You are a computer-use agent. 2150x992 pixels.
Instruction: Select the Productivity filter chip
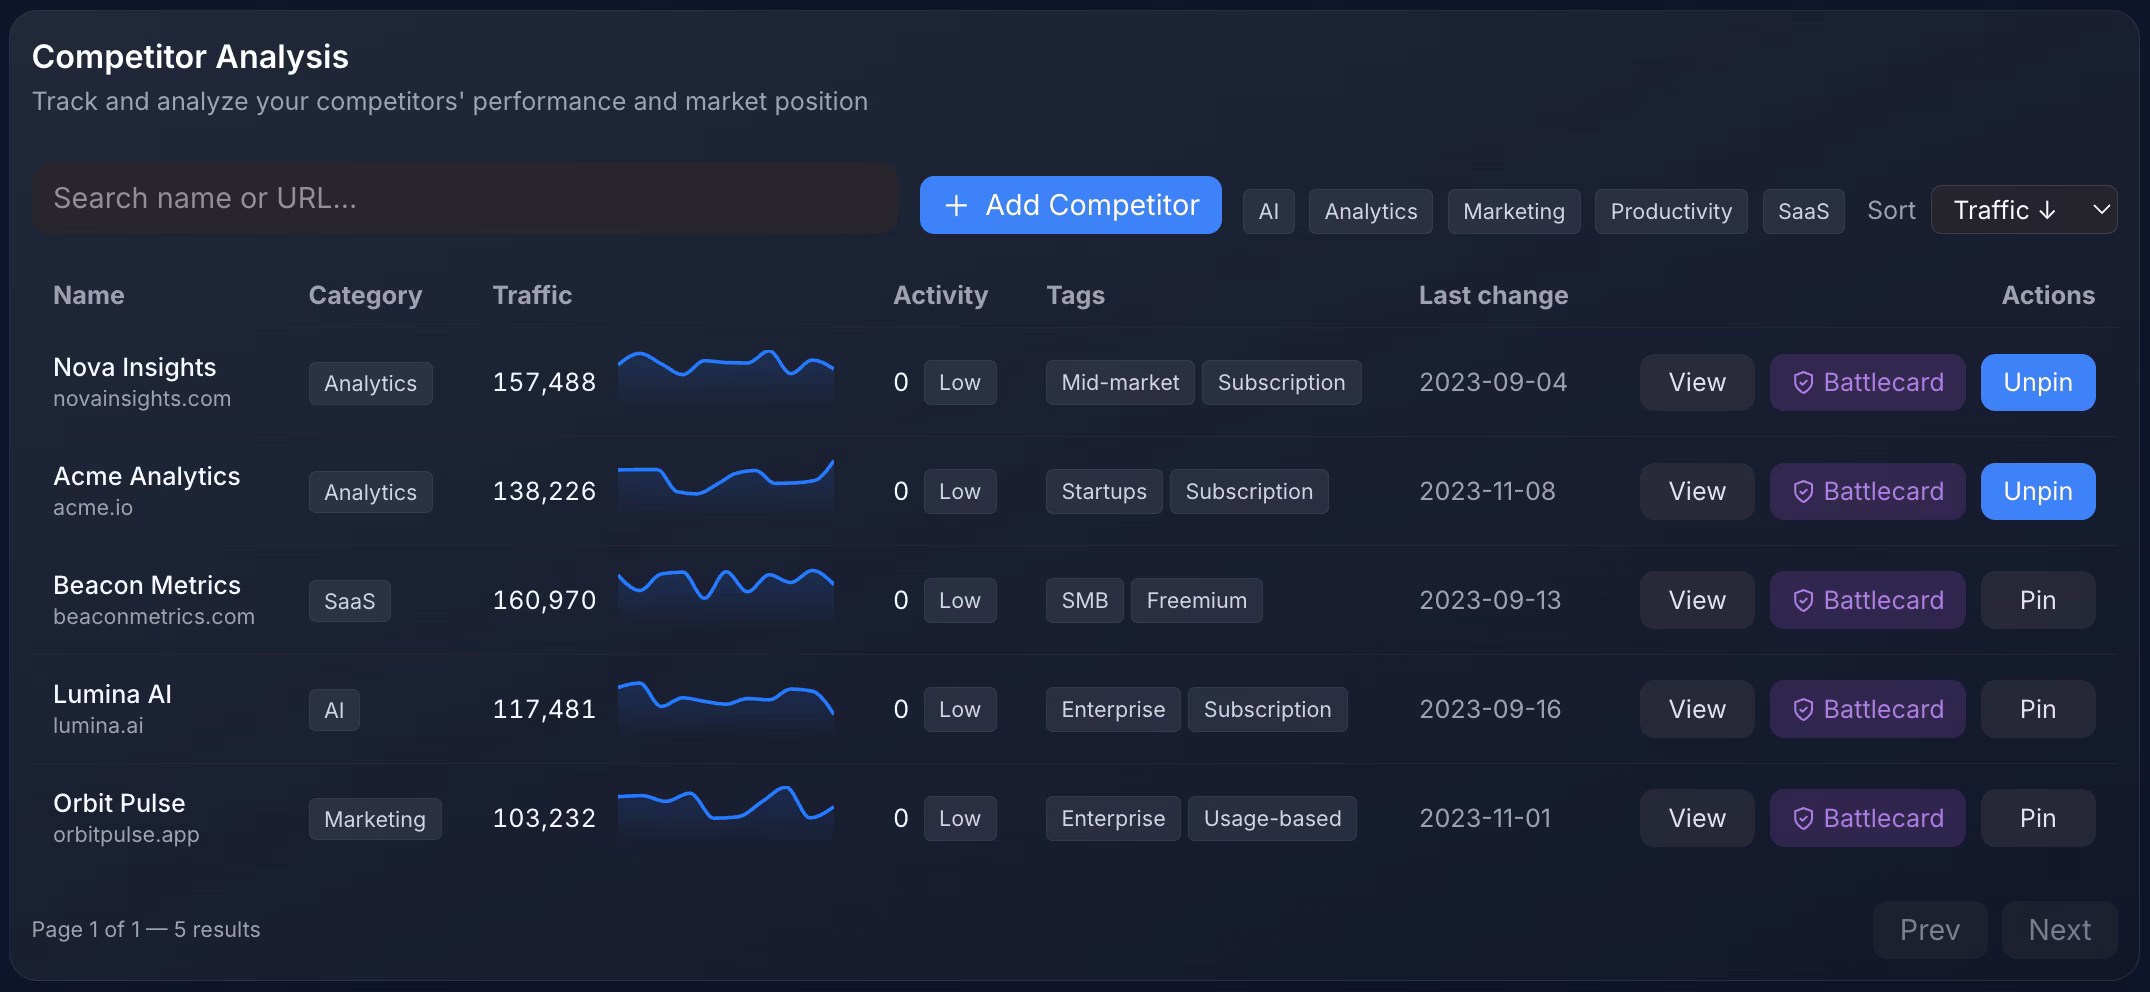(1670, 212)
